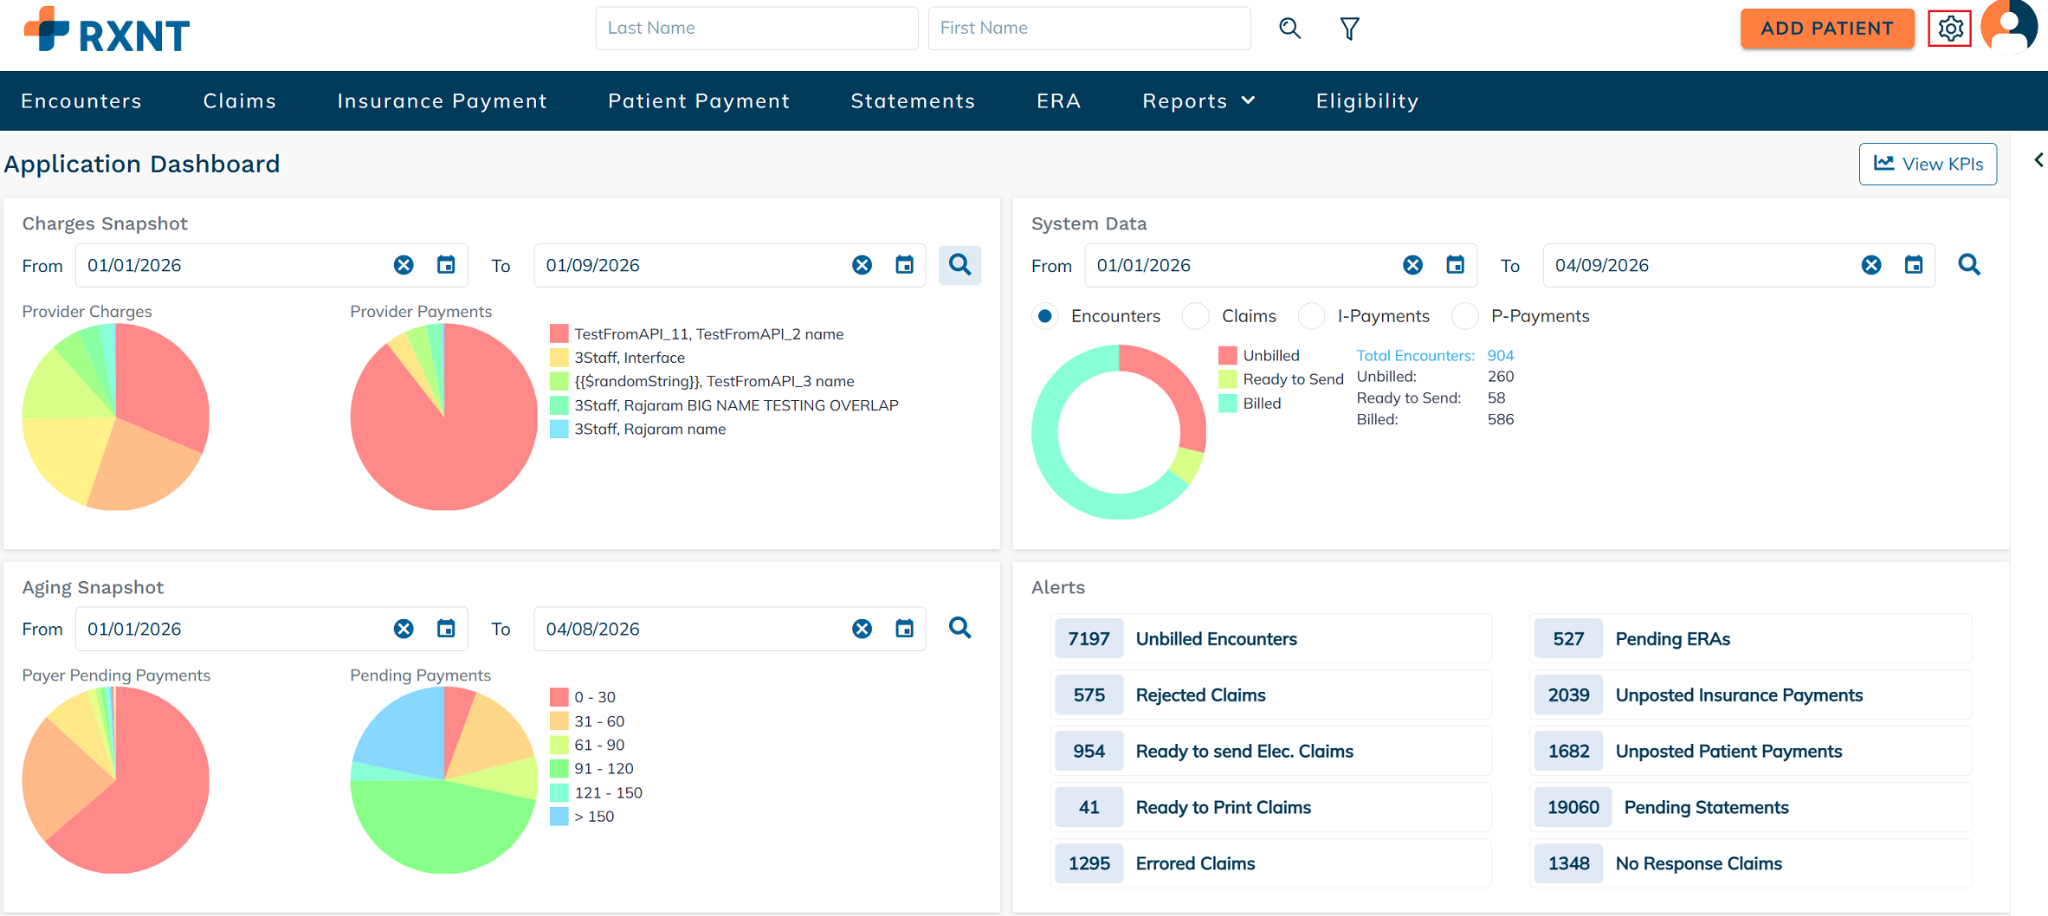Screen dimensions: 2048x916
Task: Choose the P-Payments radio button
Action: pos(1465,316)
